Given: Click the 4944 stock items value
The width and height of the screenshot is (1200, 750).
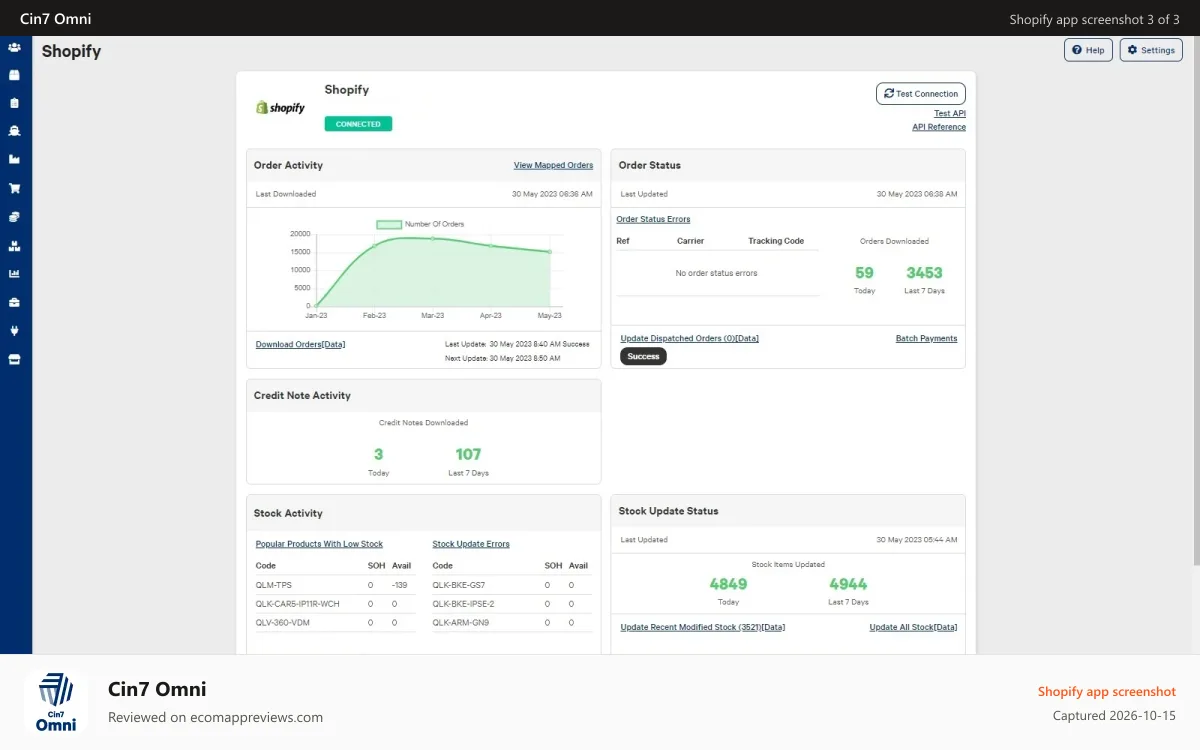Looking at the screenshot, I should point(848,584).
